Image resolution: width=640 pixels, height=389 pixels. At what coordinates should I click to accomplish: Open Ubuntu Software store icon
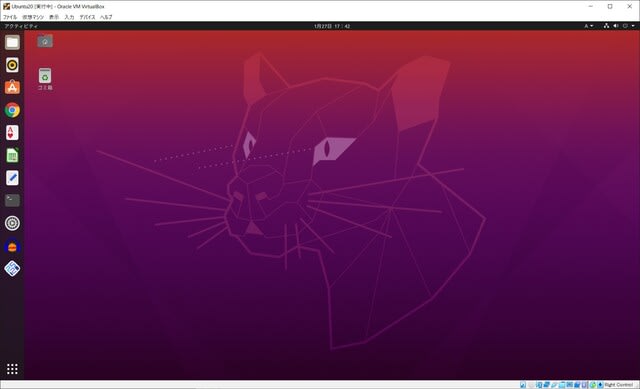click(12, 87)
